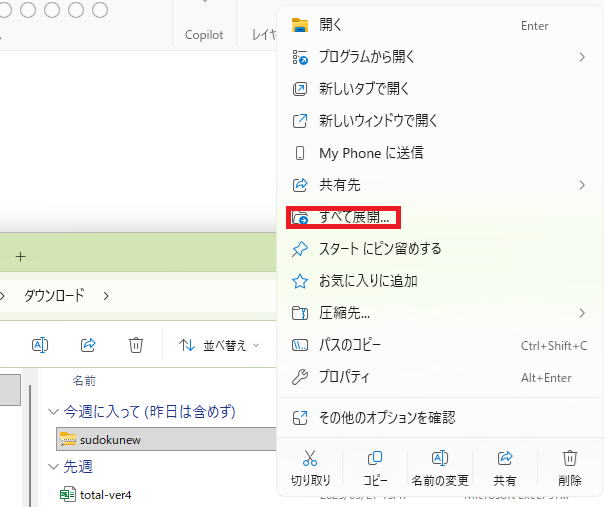The width and height of the screenshot is (604, 507).
Task: Open the 並べ替え sort dropdown
Action: pos(218,345)
